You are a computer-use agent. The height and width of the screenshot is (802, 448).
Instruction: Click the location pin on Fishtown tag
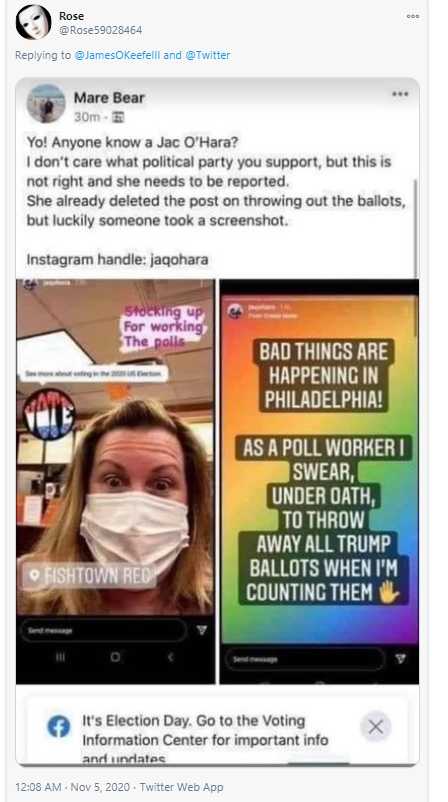point(35,576)
